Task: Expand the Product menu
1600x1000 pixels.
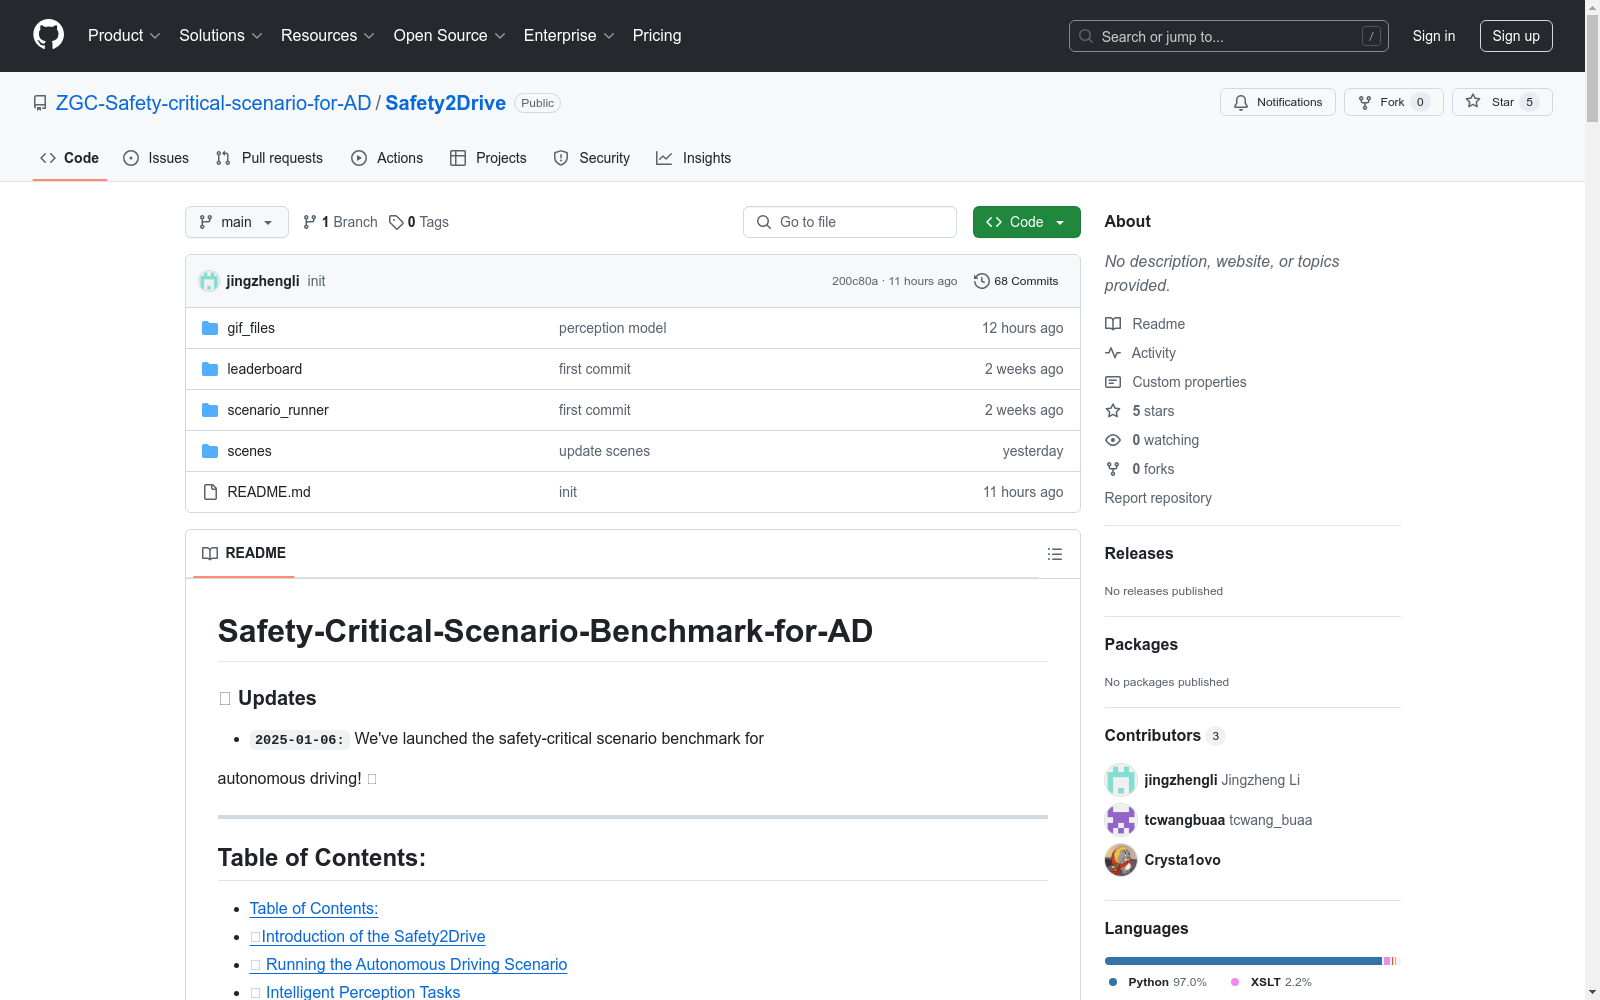Action: coord(124,36)
